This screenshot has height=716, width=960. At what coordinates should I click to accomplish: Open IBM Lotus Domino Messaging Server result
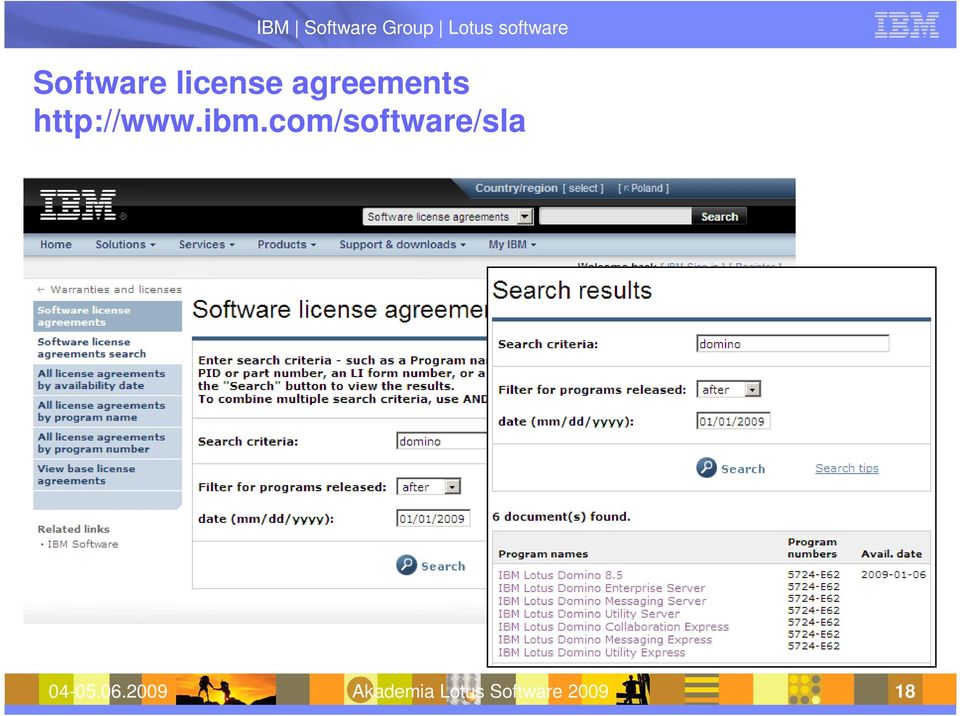[x=602, y=601]
